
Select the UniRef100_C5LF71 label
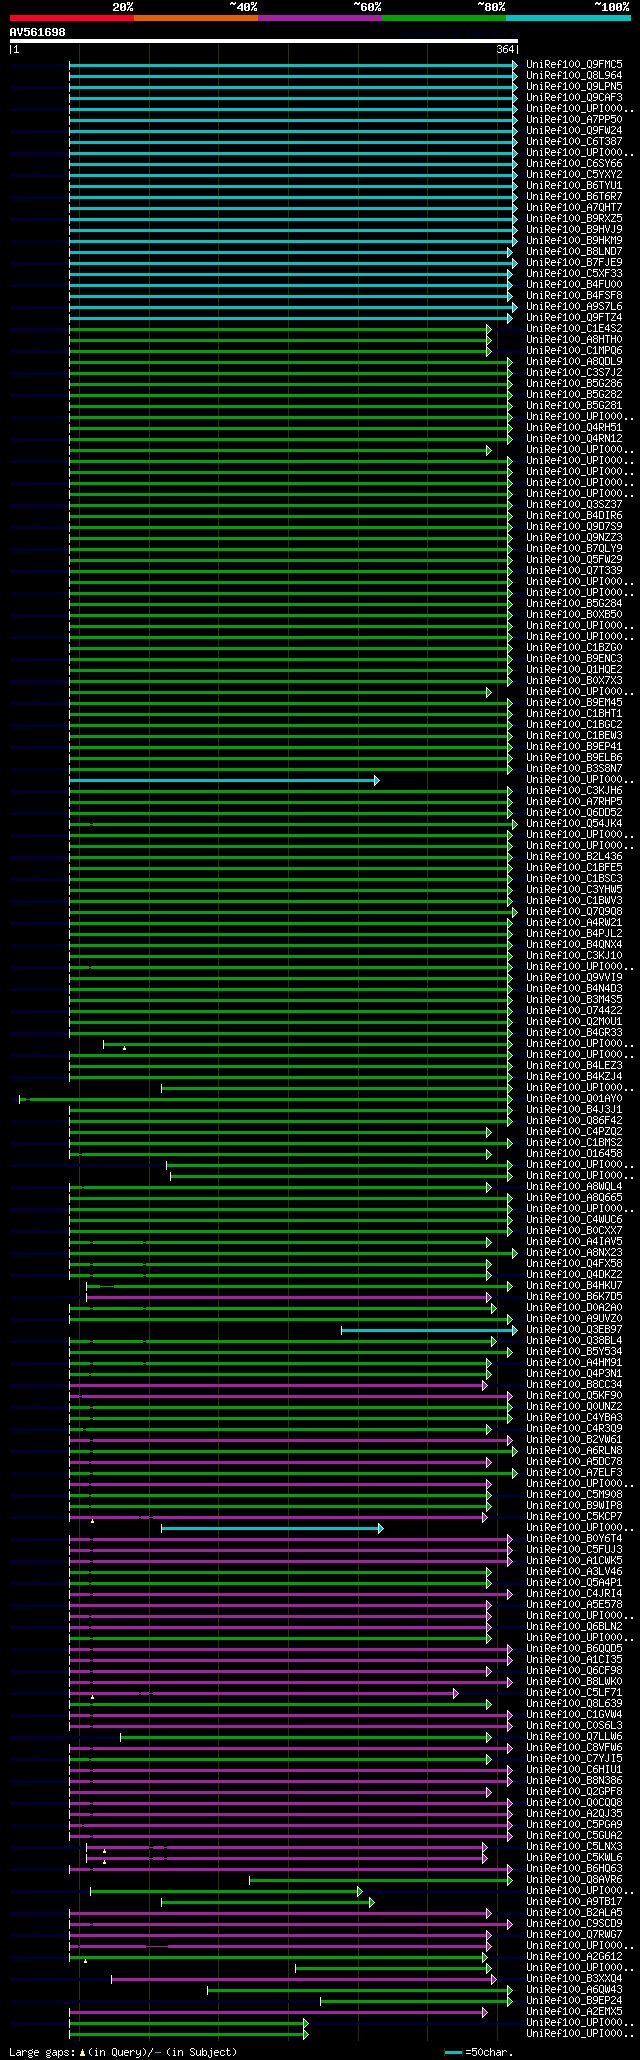click(x=574, y=1692)
